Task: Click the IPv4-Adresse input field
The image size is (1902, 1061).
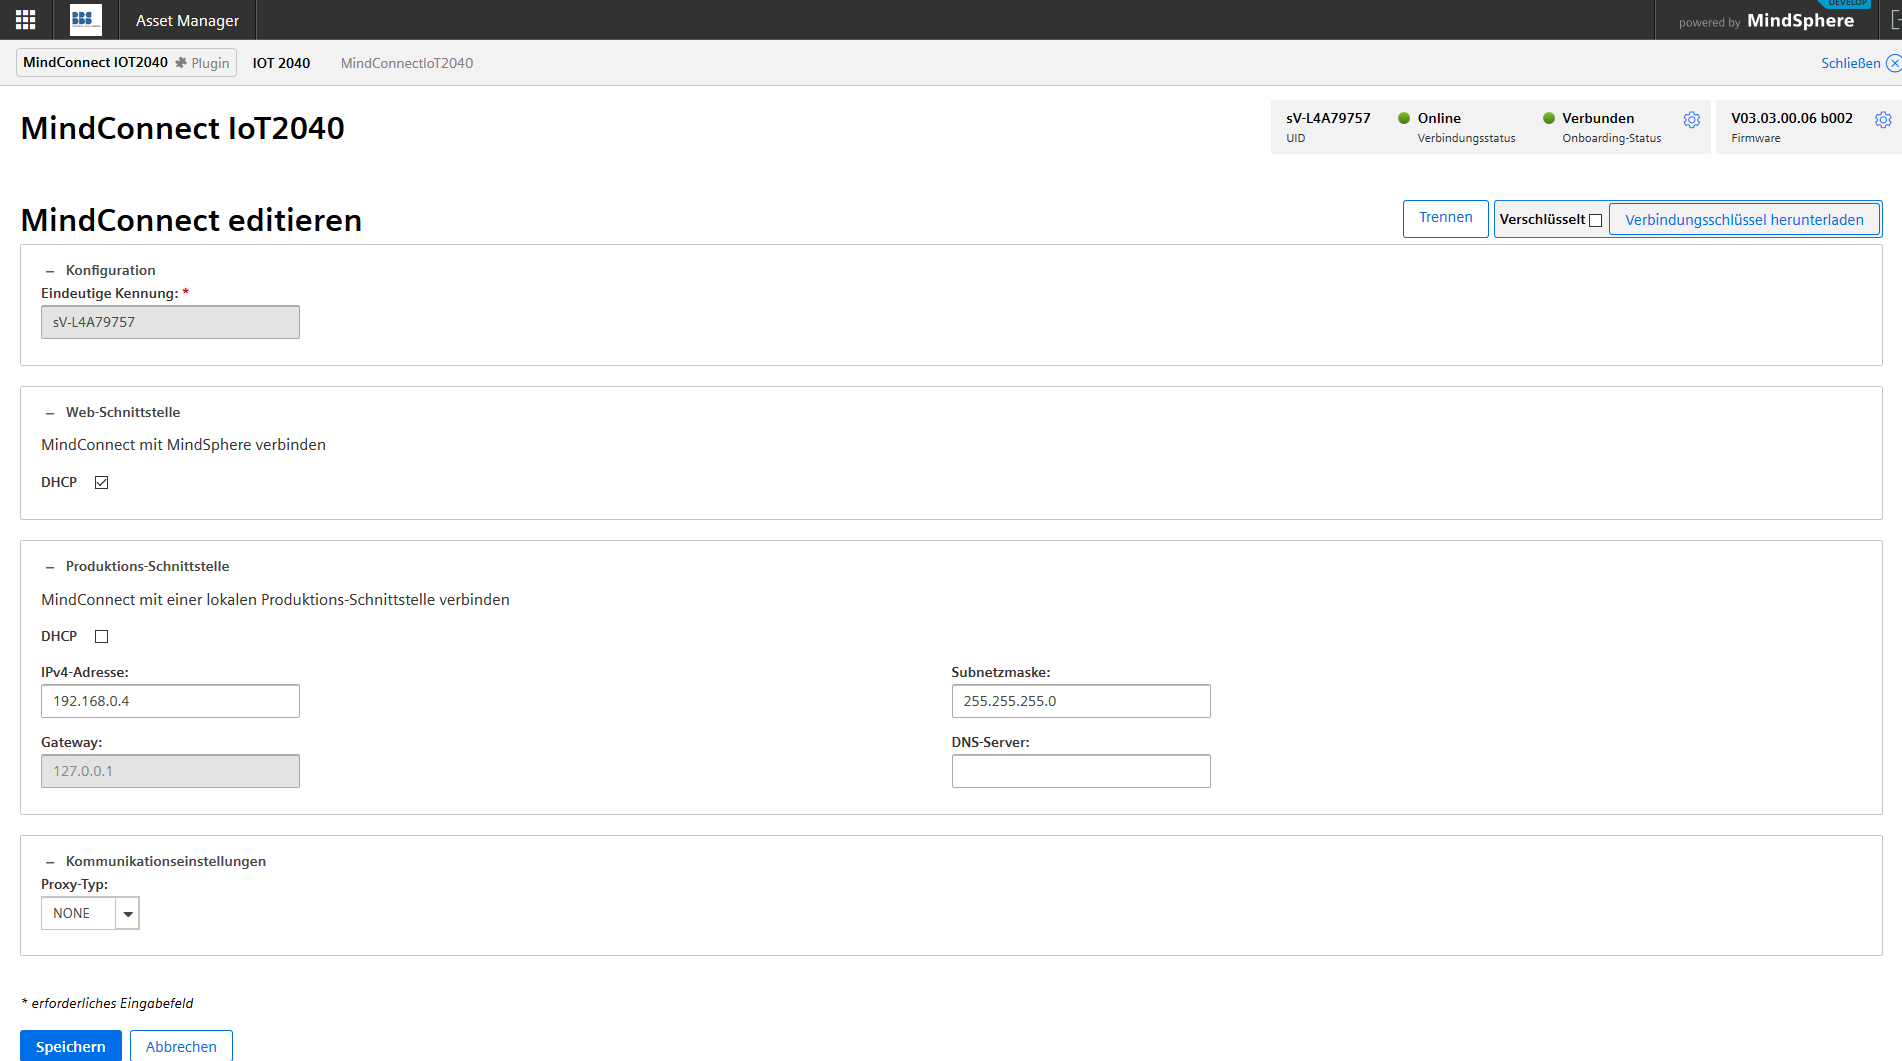Action: point(170,701)
